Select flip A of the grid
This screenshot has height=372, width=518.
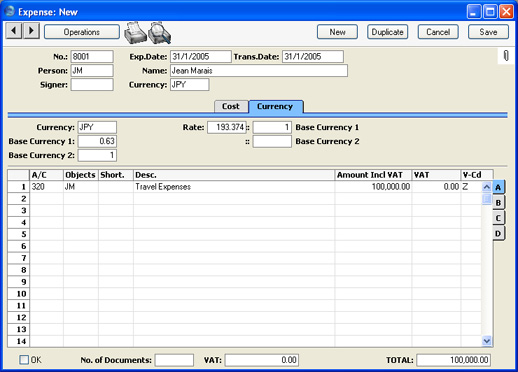coord(498,187)
